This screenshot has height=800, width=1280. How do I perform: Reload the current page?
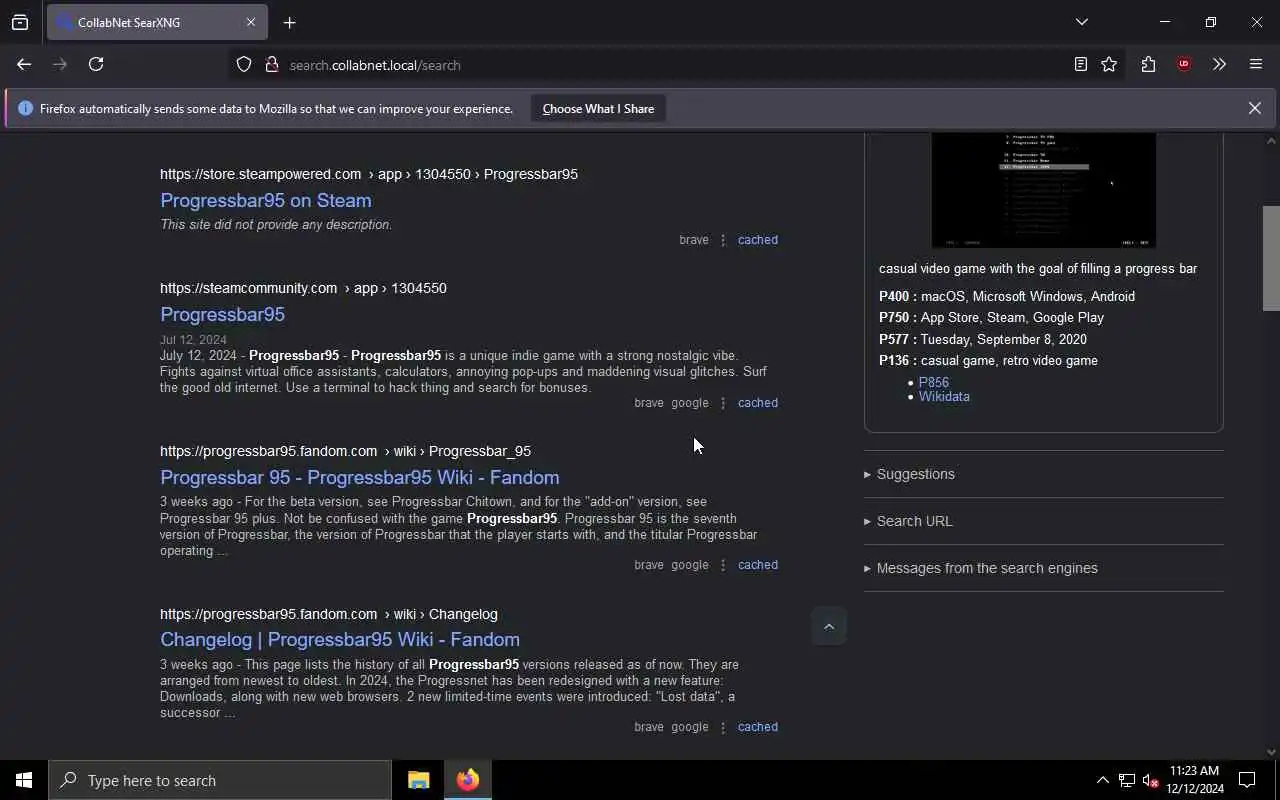coord(96,64)
